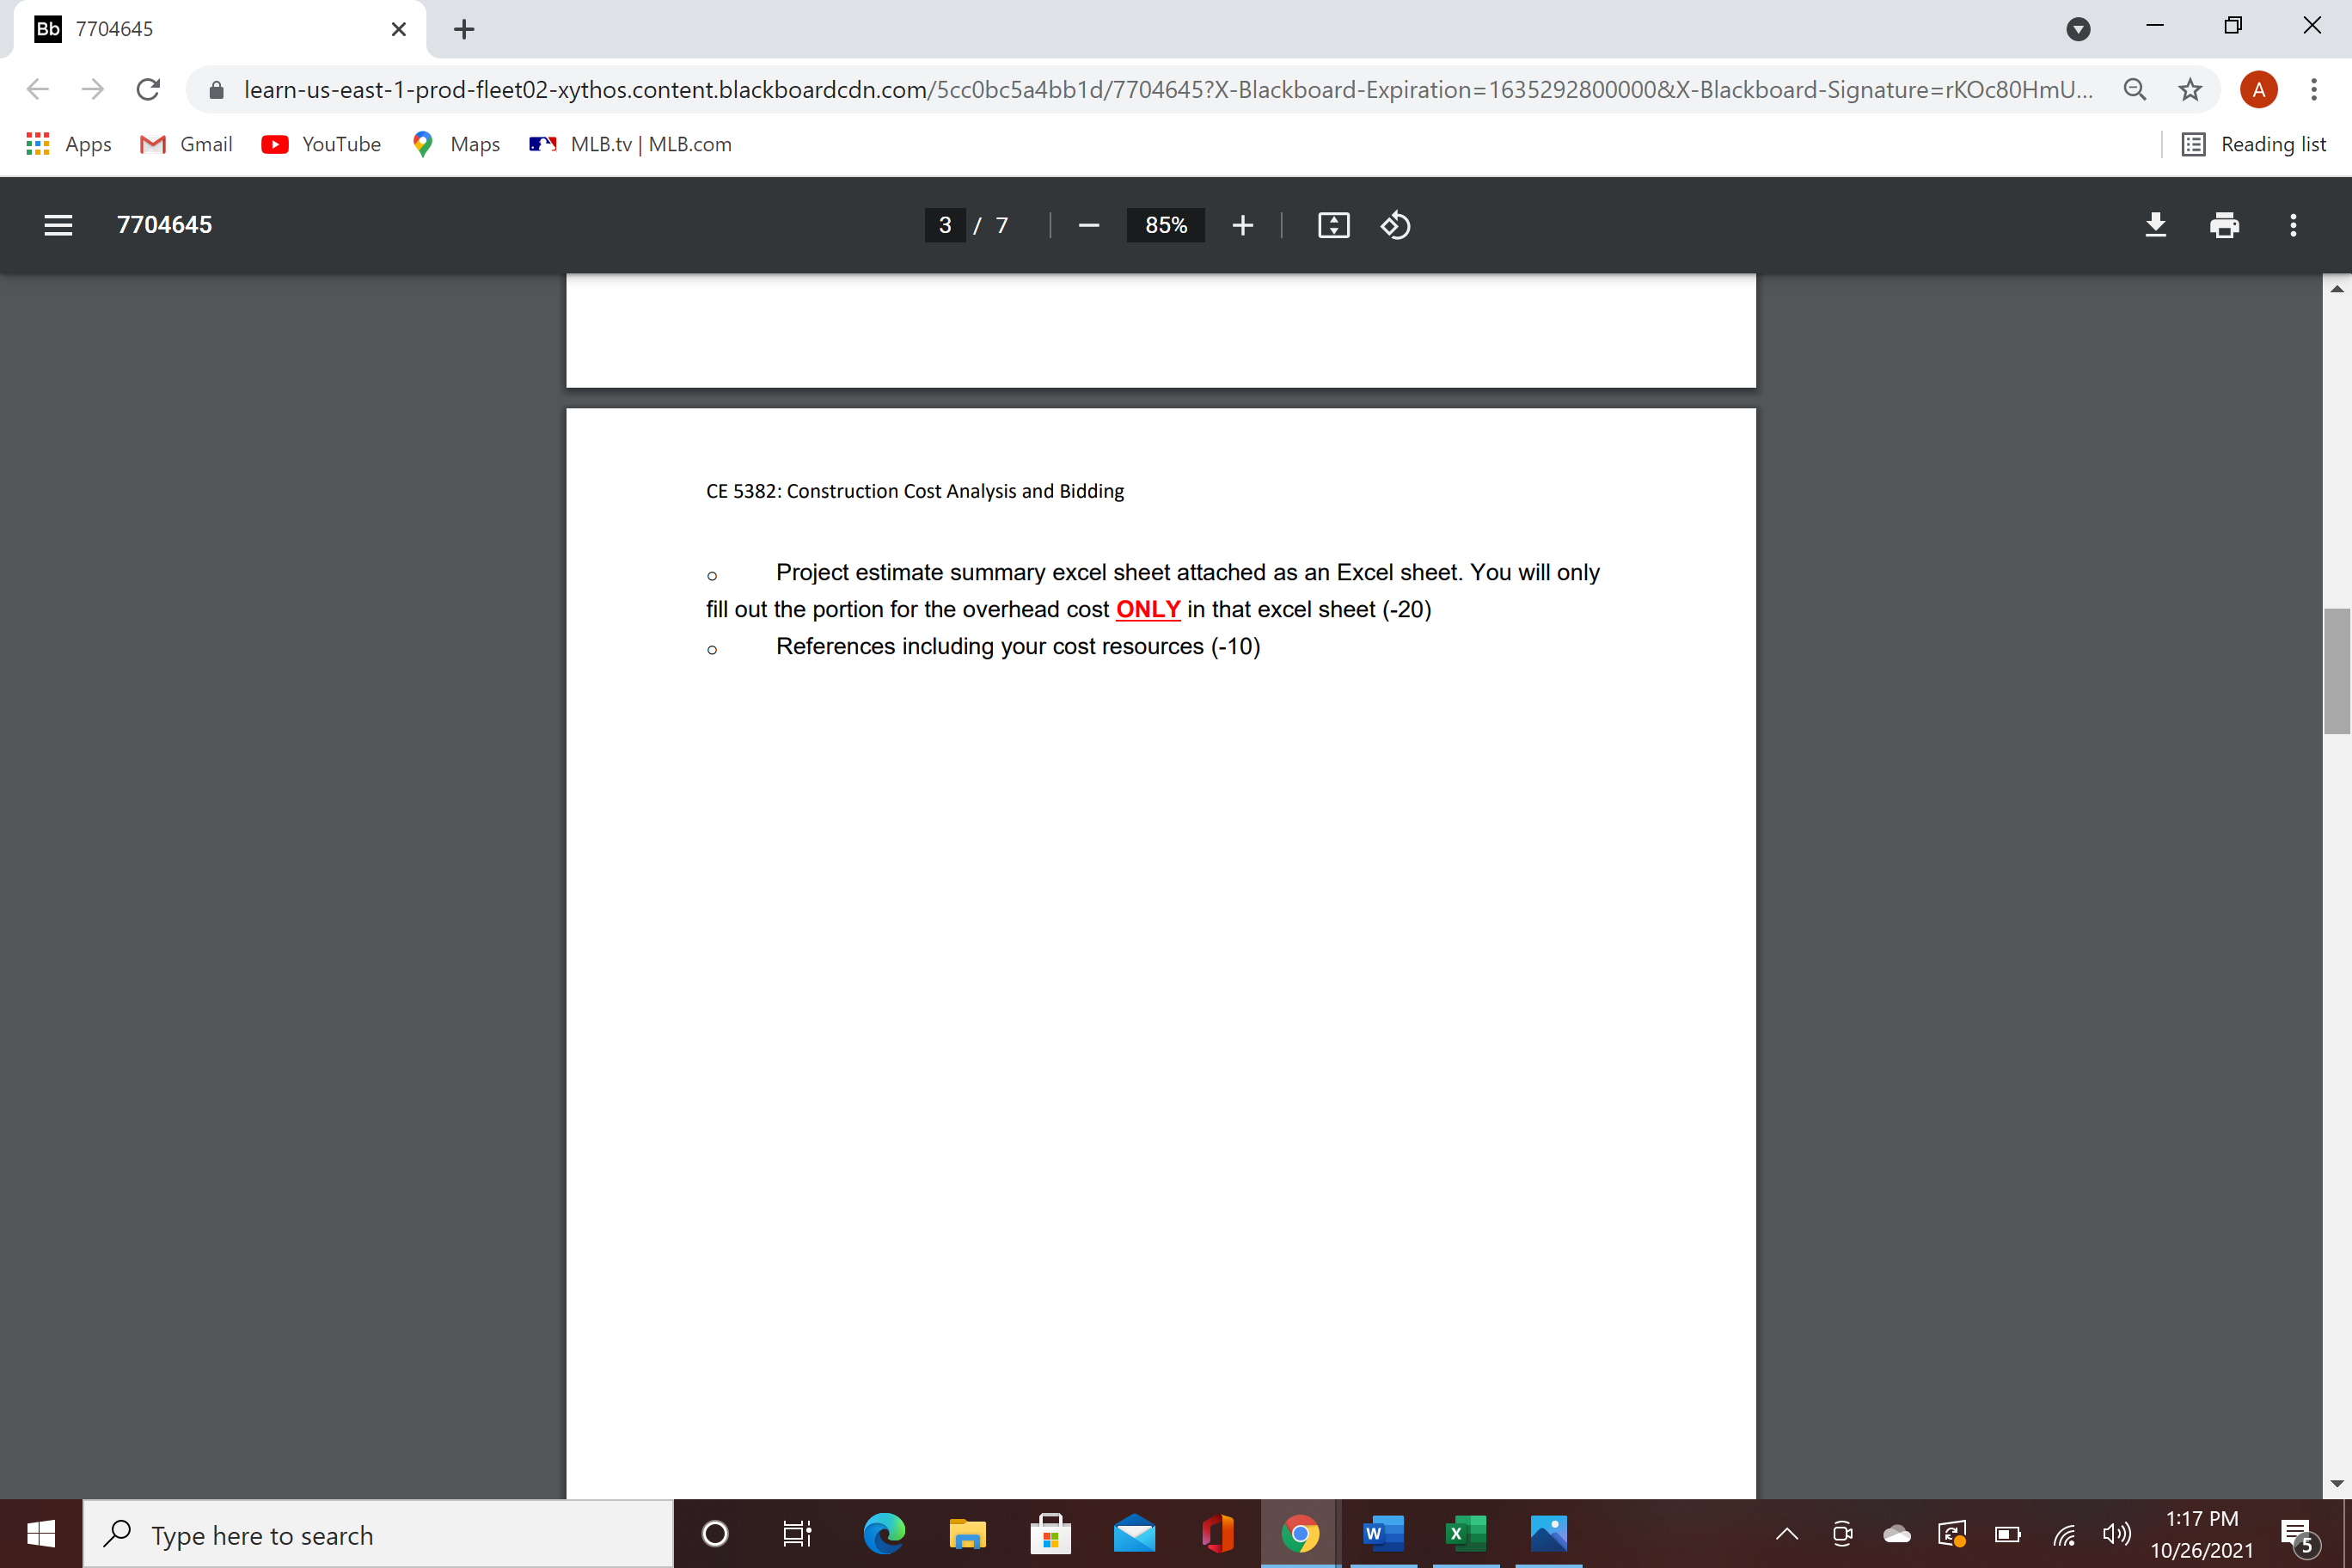Open PDF viewer more actions menu
Image resolution: width=2352 pixels, height=1568 pixels.
tap(2293, 225)
